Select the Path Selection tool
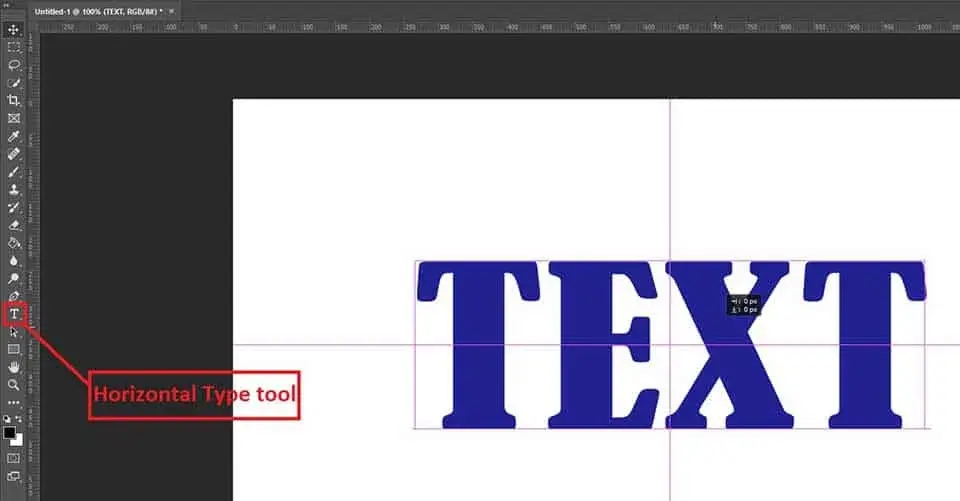 pyautogui.click(x=13, y=332)
